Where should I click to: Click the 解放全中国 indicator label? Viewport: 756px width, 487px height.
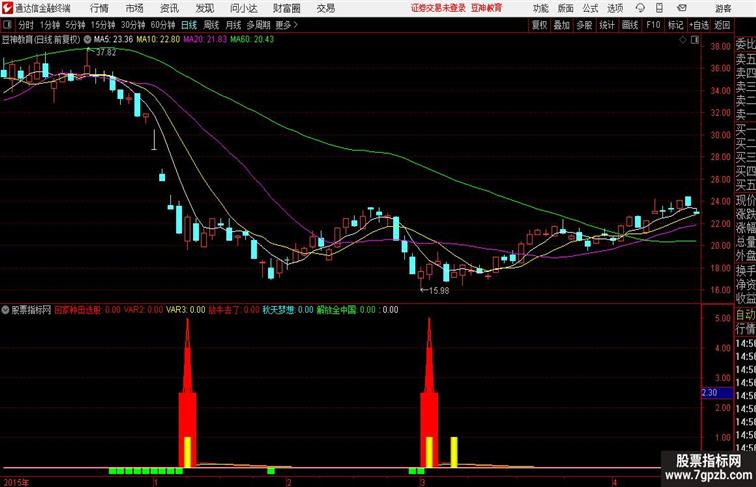click(337, 310)
